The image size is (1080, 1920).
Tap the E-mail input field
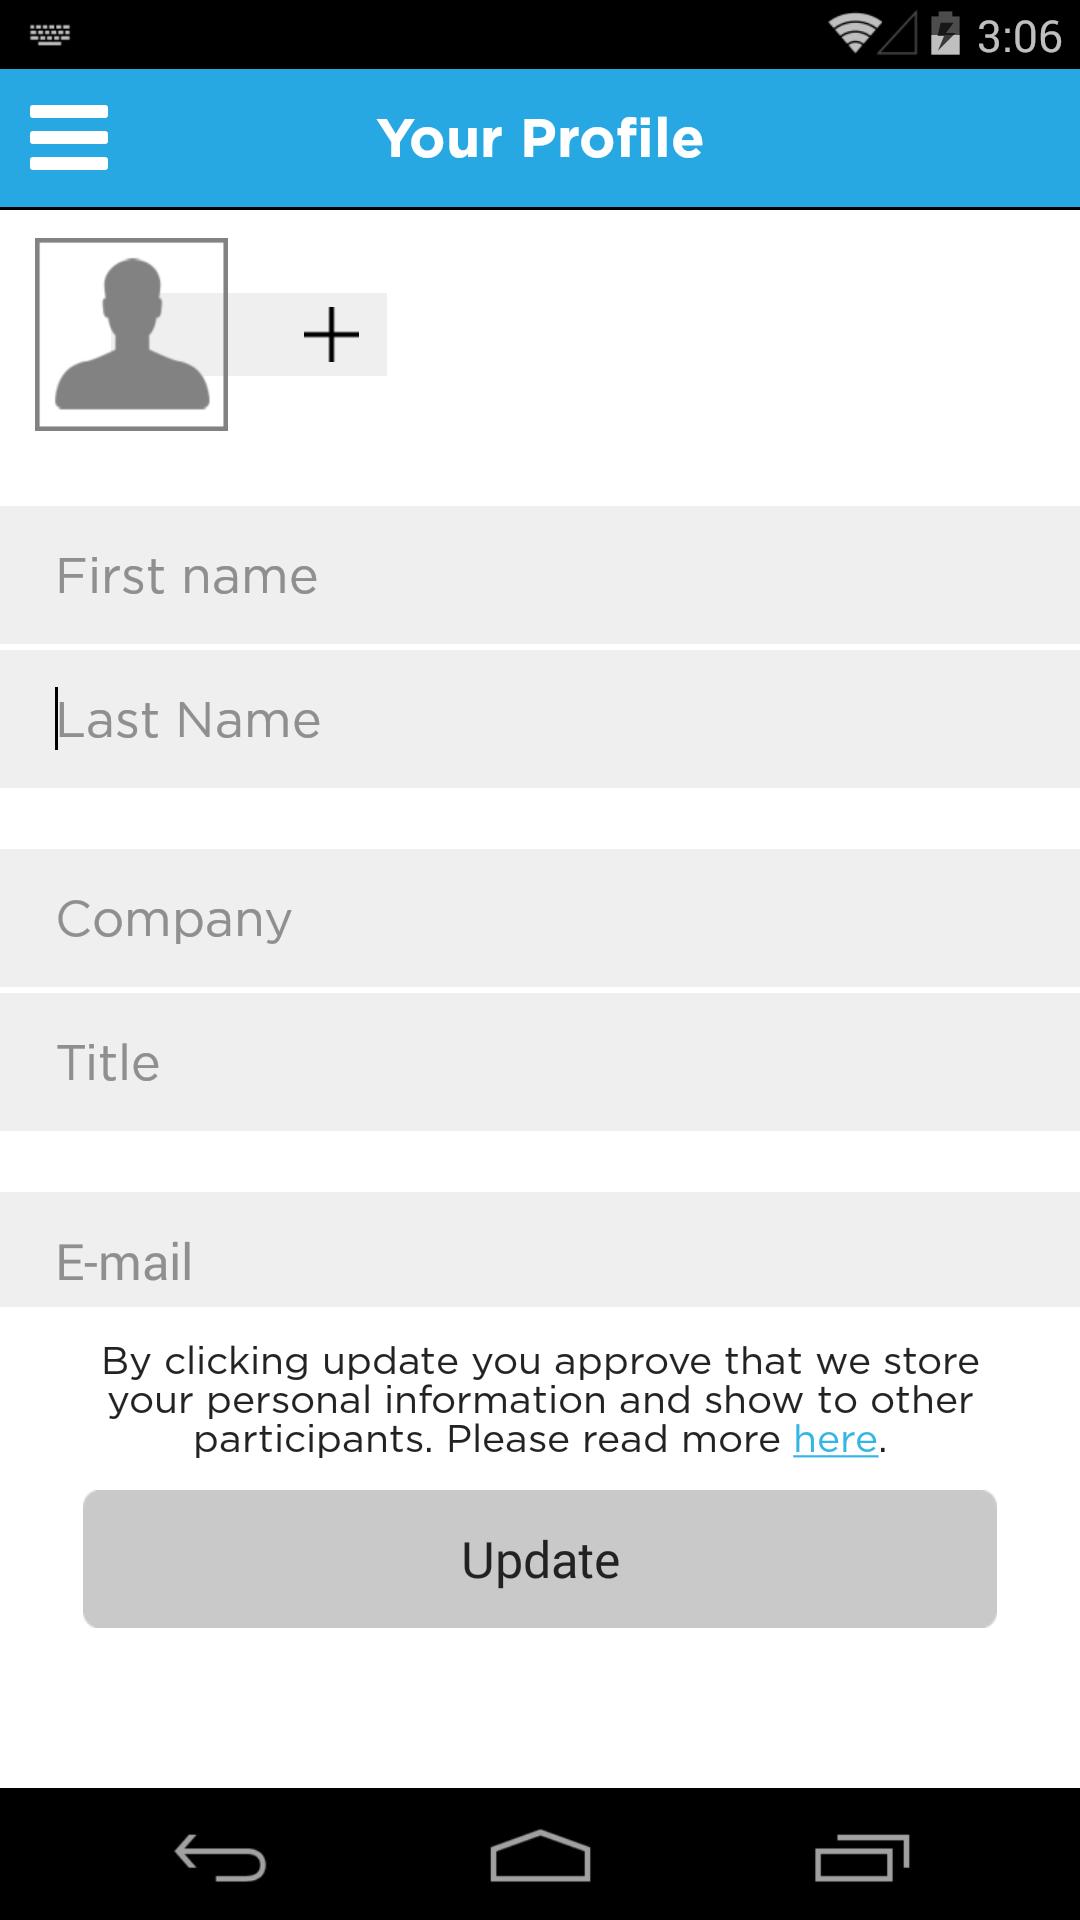point(540,1250)
